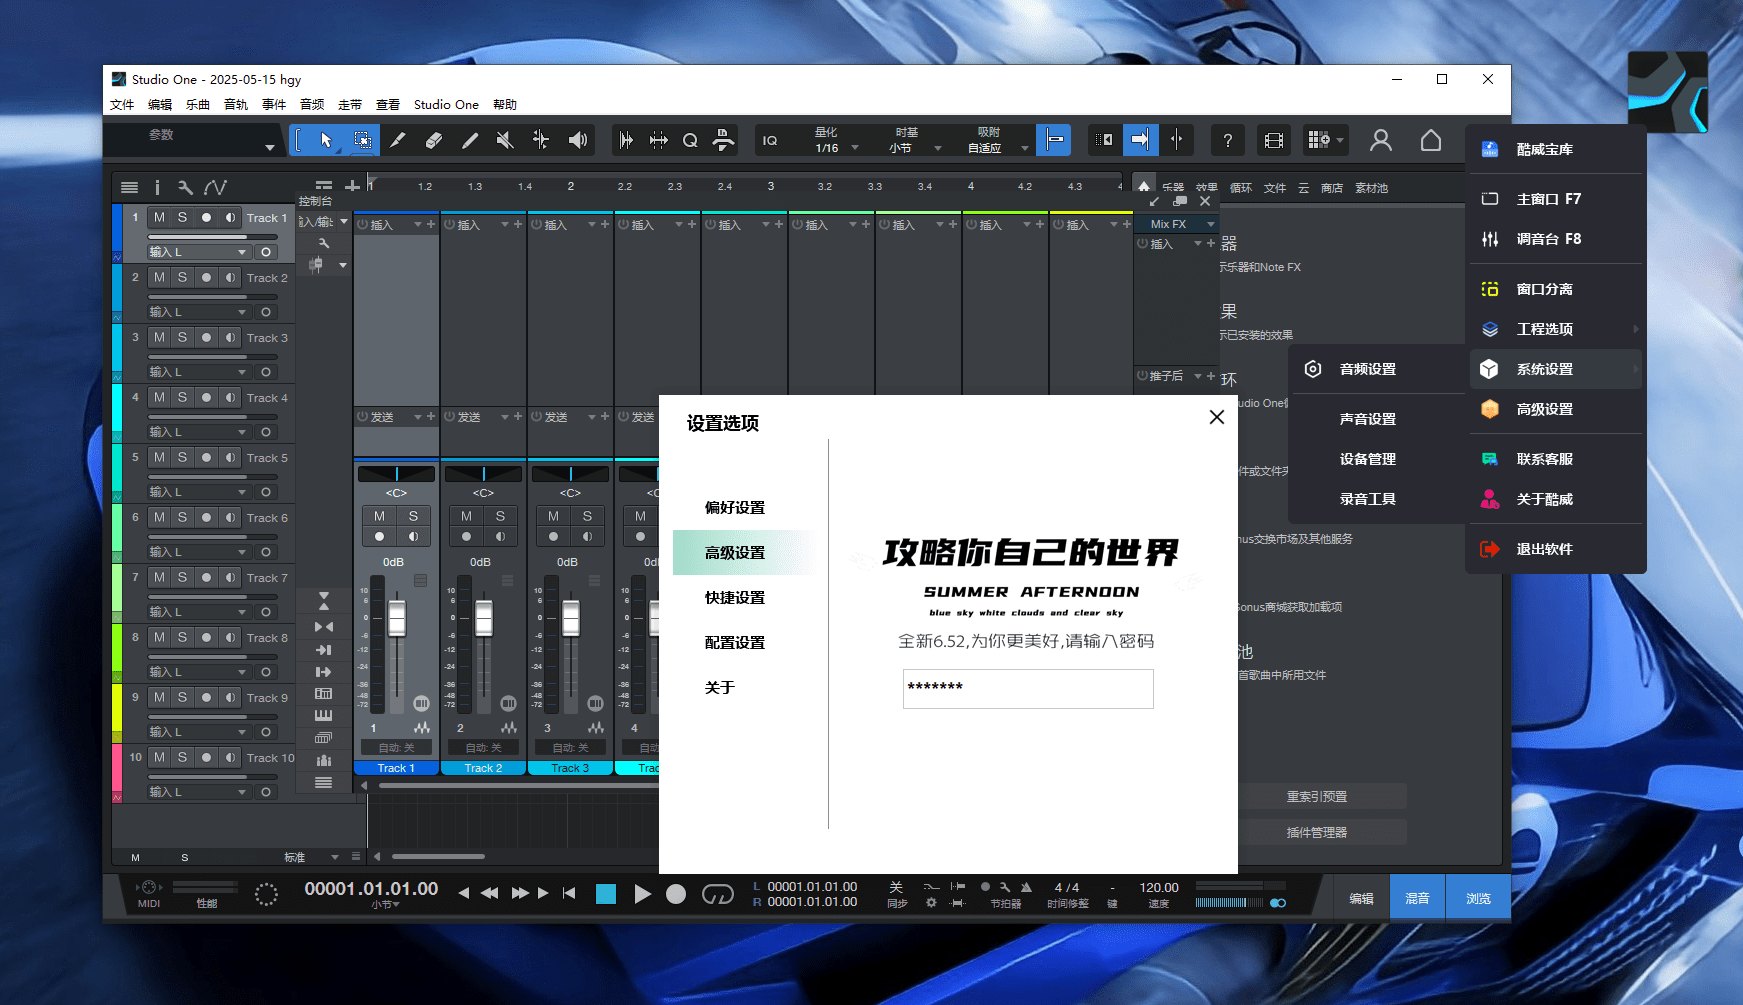Arm record on Track 3

tap(206, 337)
